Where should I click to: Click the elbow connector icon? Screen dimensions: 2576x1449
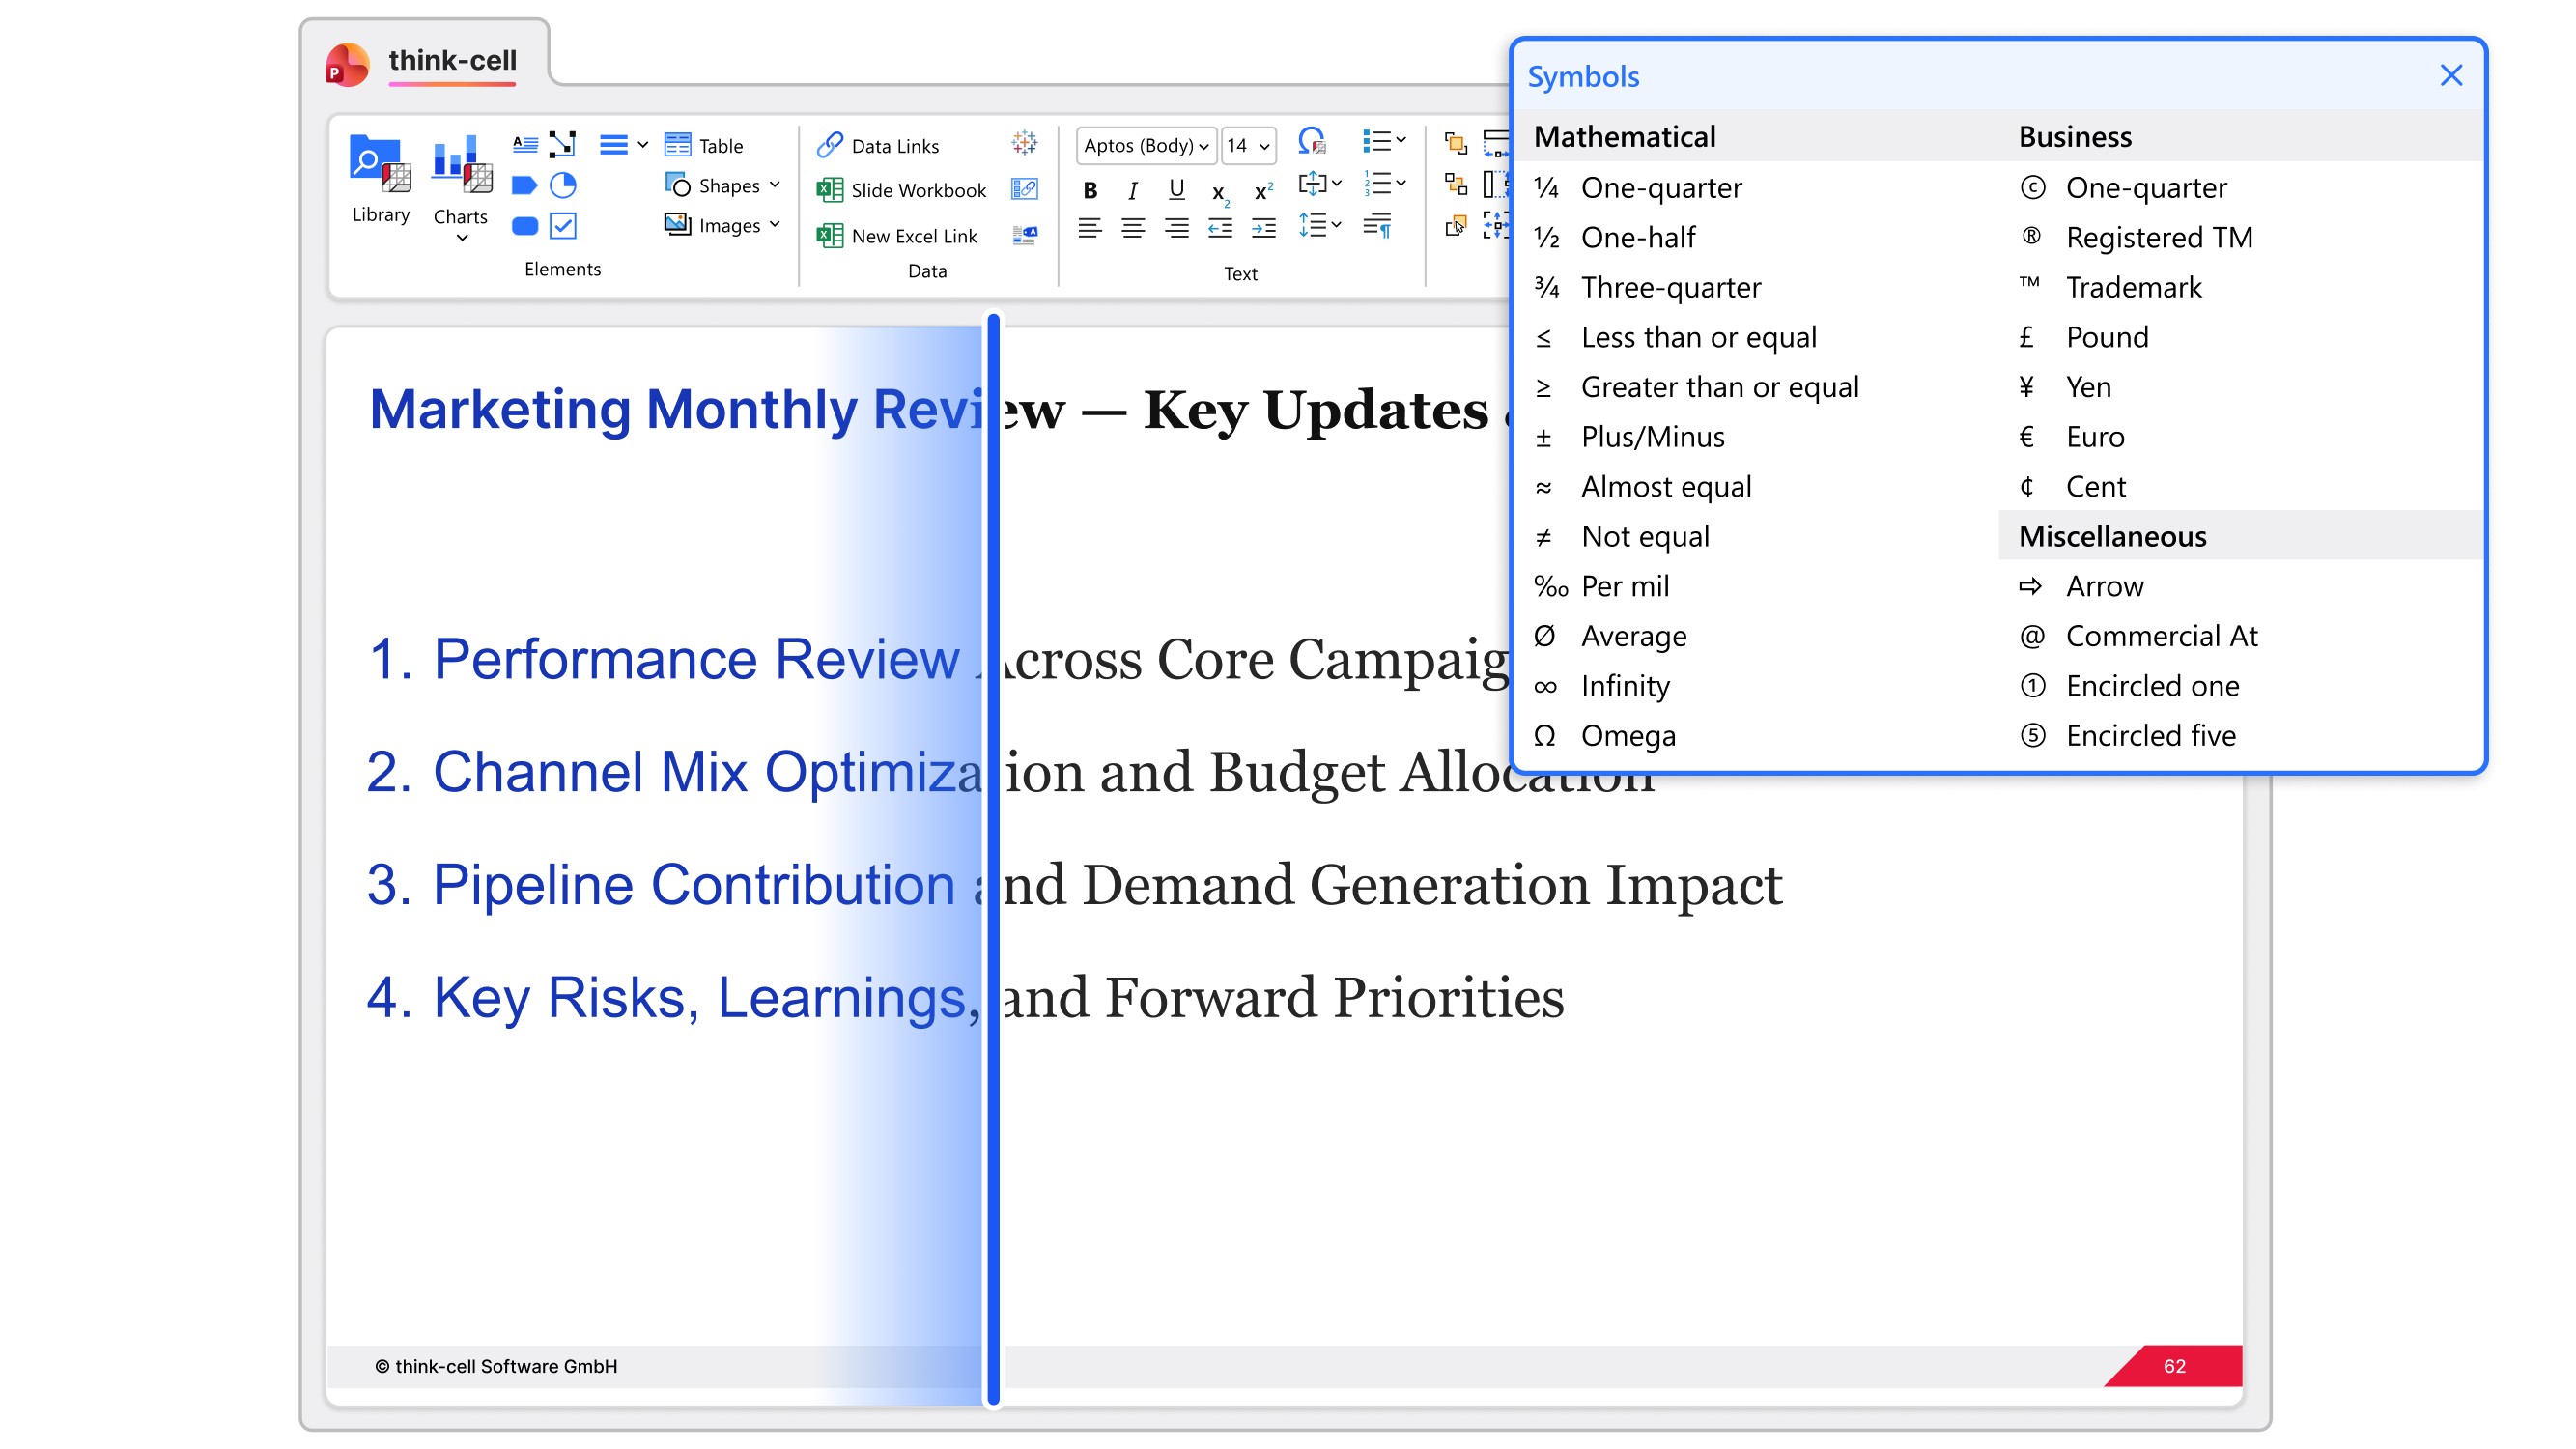click(563, 144)
